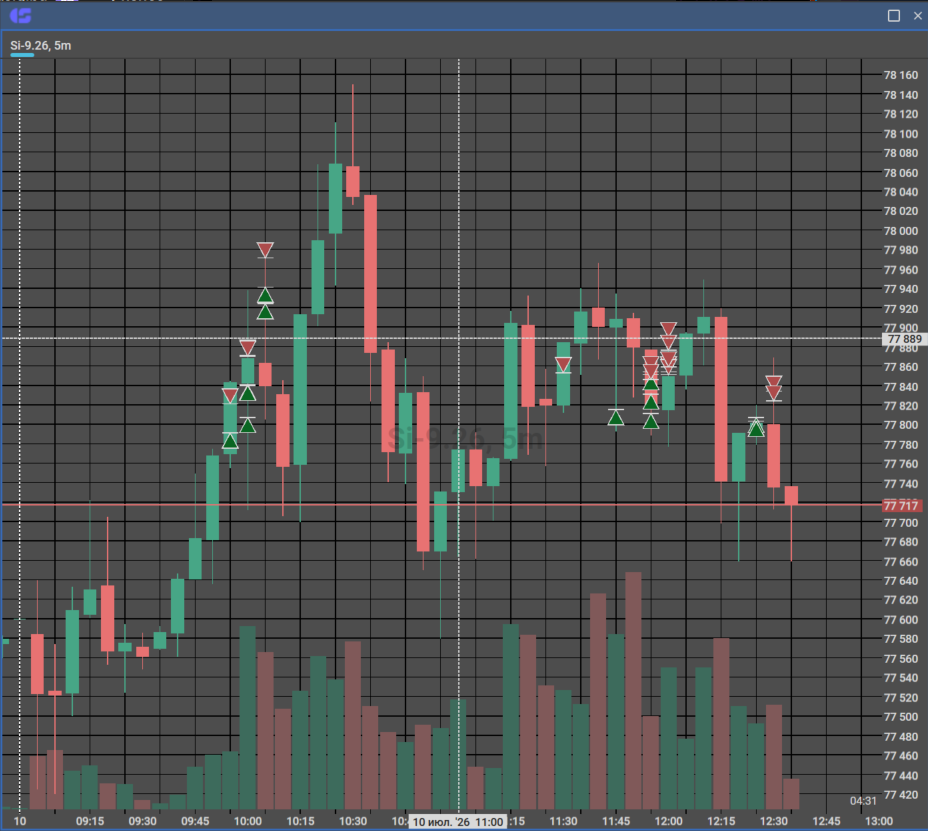Screen dimensions: 928x831
Task: Select top red sell marker above 12:30 candle
Action: [774, 381]
